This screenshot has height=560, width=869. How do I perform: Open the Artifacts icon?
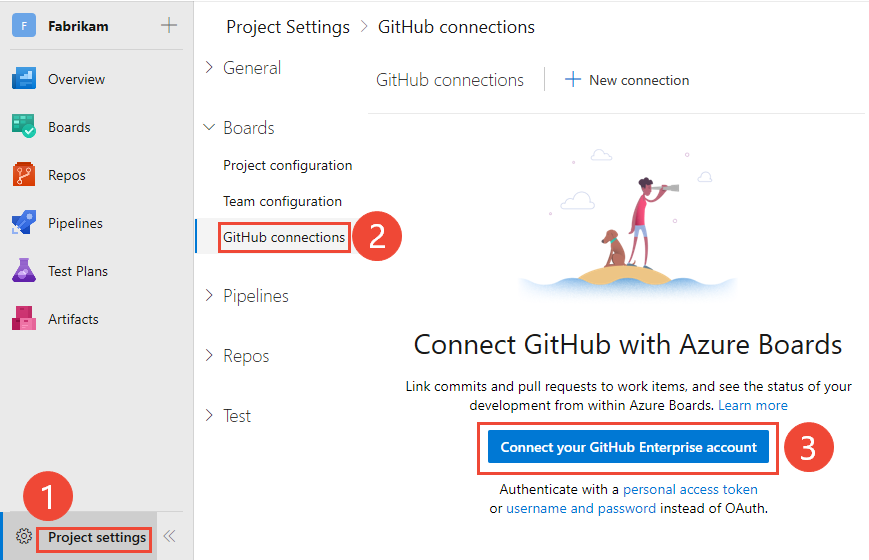24,319
